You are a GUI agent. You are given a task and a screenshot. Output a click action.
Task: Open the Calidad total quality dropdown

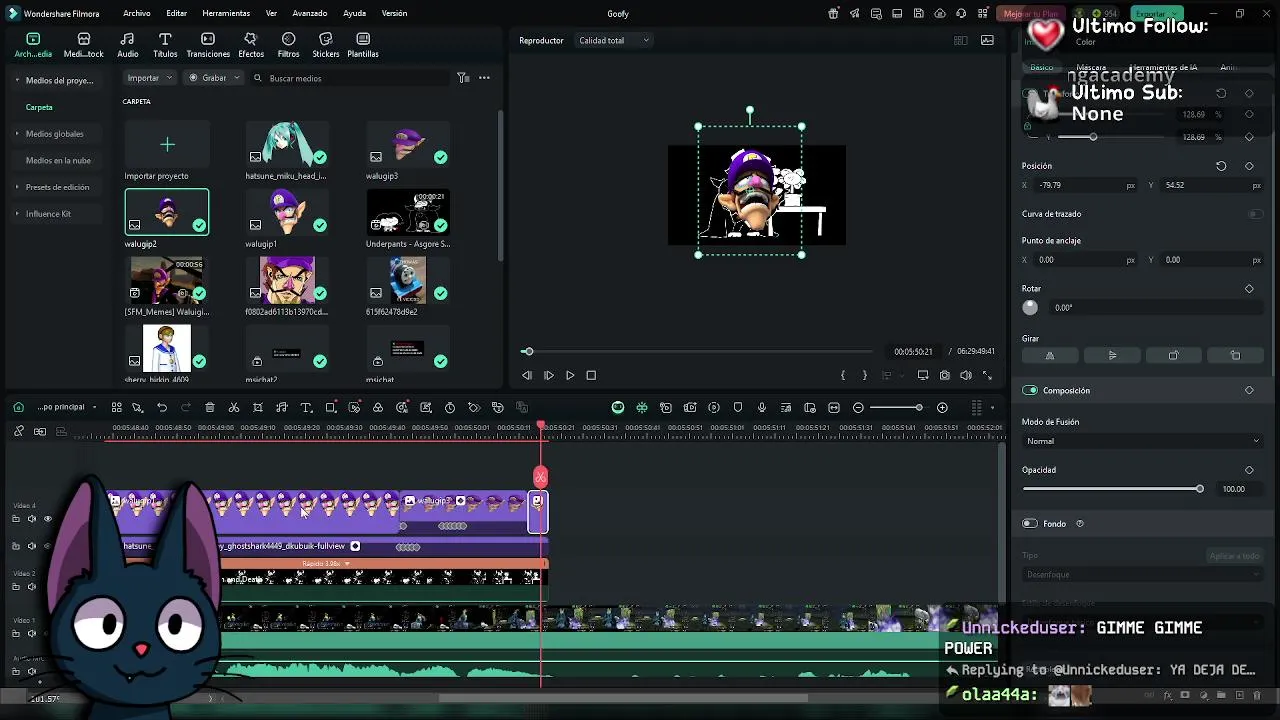[613, 41]
